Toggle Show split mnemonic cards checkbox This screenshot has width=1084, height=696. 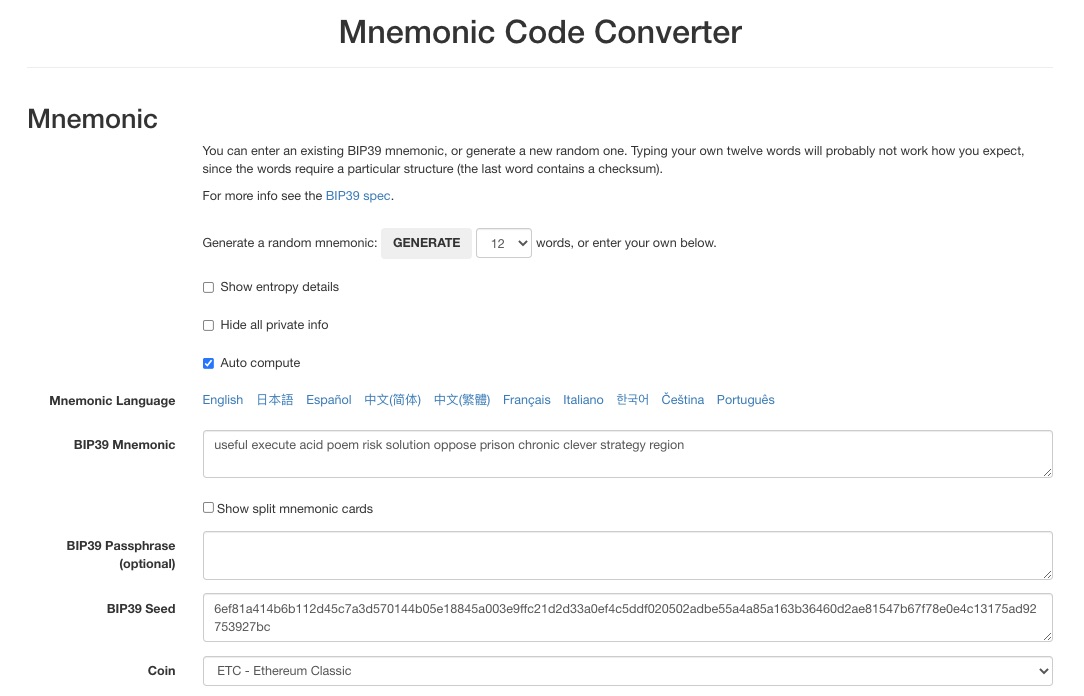coord(208,508)
